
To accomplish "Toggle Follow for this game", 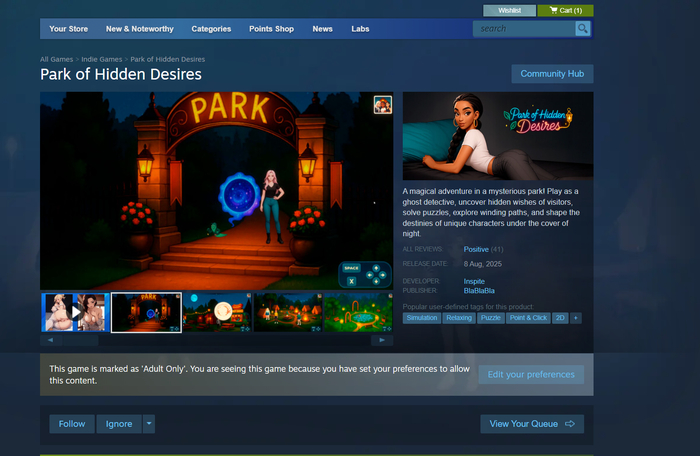I will 72,424.
